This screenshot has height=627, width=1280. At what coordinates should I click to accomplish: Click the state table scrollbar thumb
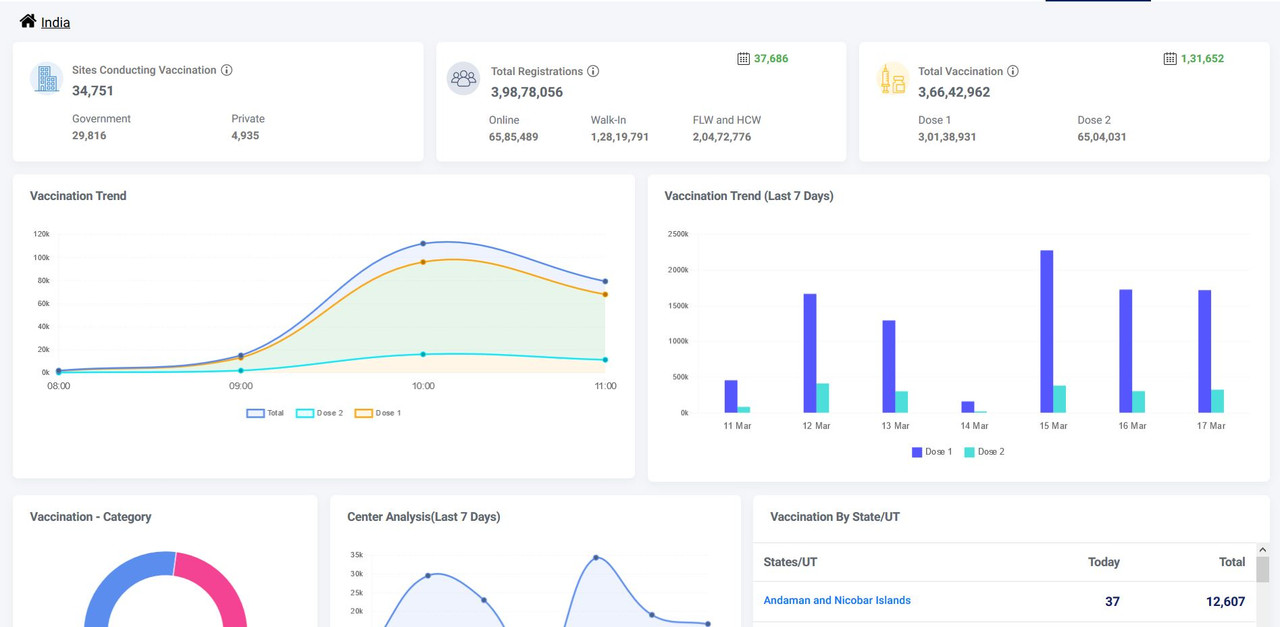[x=1262, y=570]
